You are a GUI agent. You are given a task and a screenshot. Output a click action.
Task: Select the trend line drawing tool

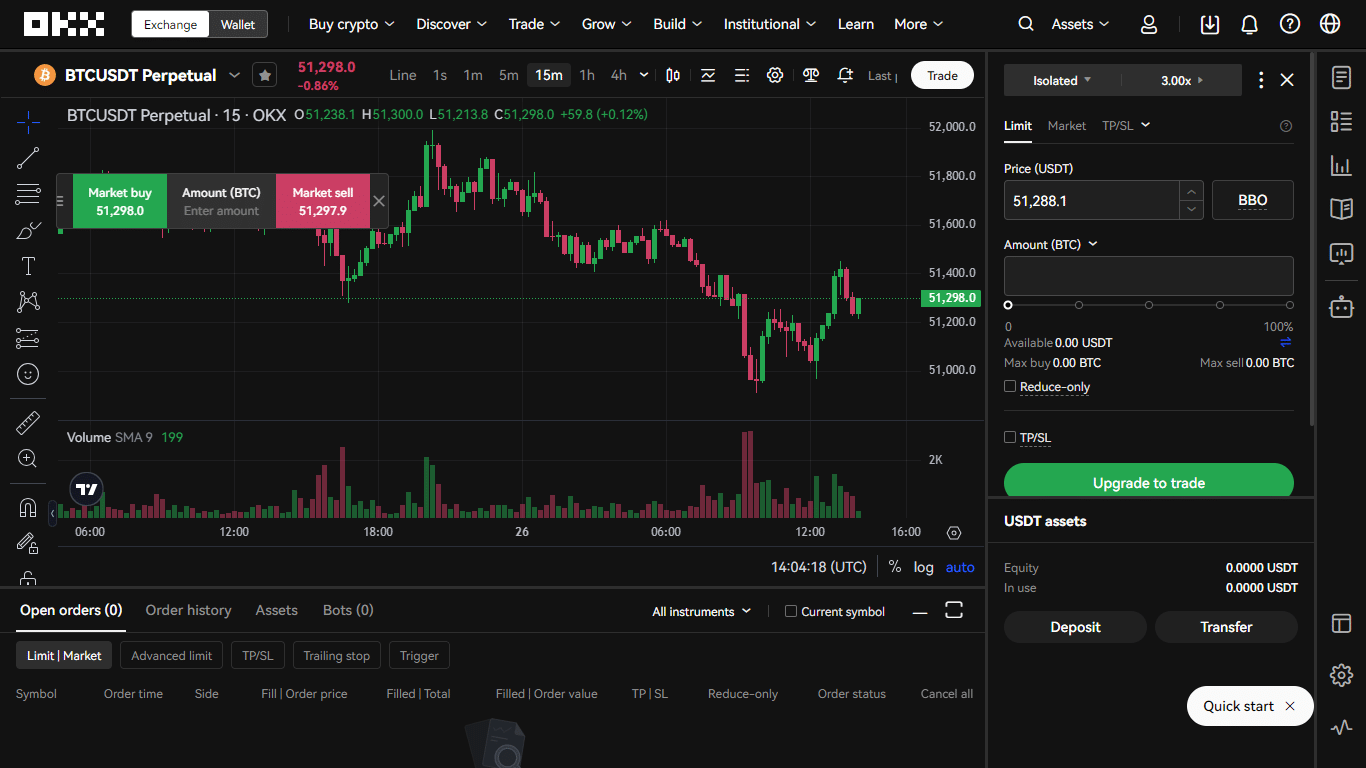[x=28, y=157]
